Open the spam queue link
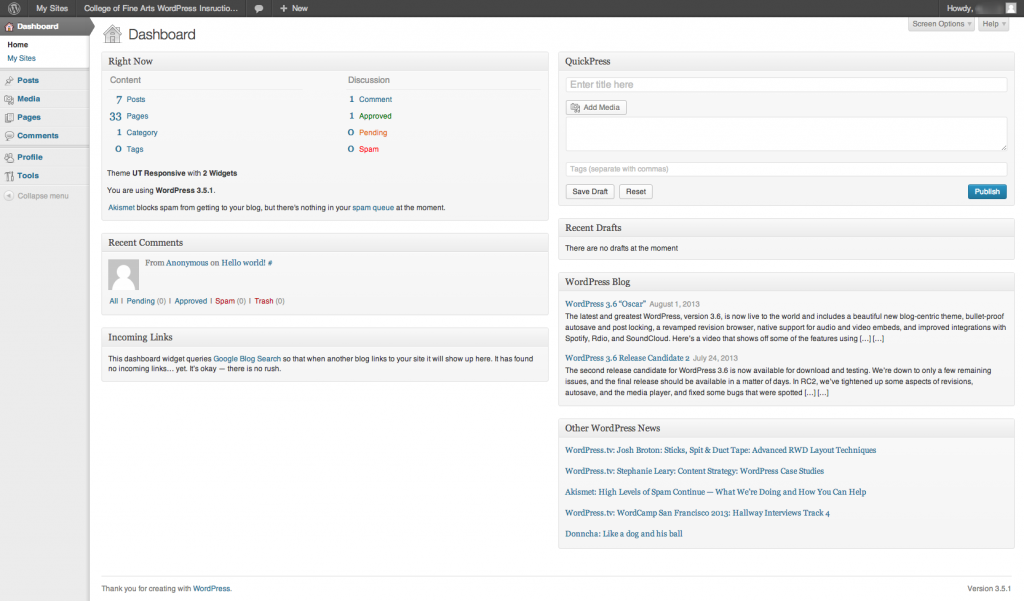 pyautogui.click(x=373, y=208)
